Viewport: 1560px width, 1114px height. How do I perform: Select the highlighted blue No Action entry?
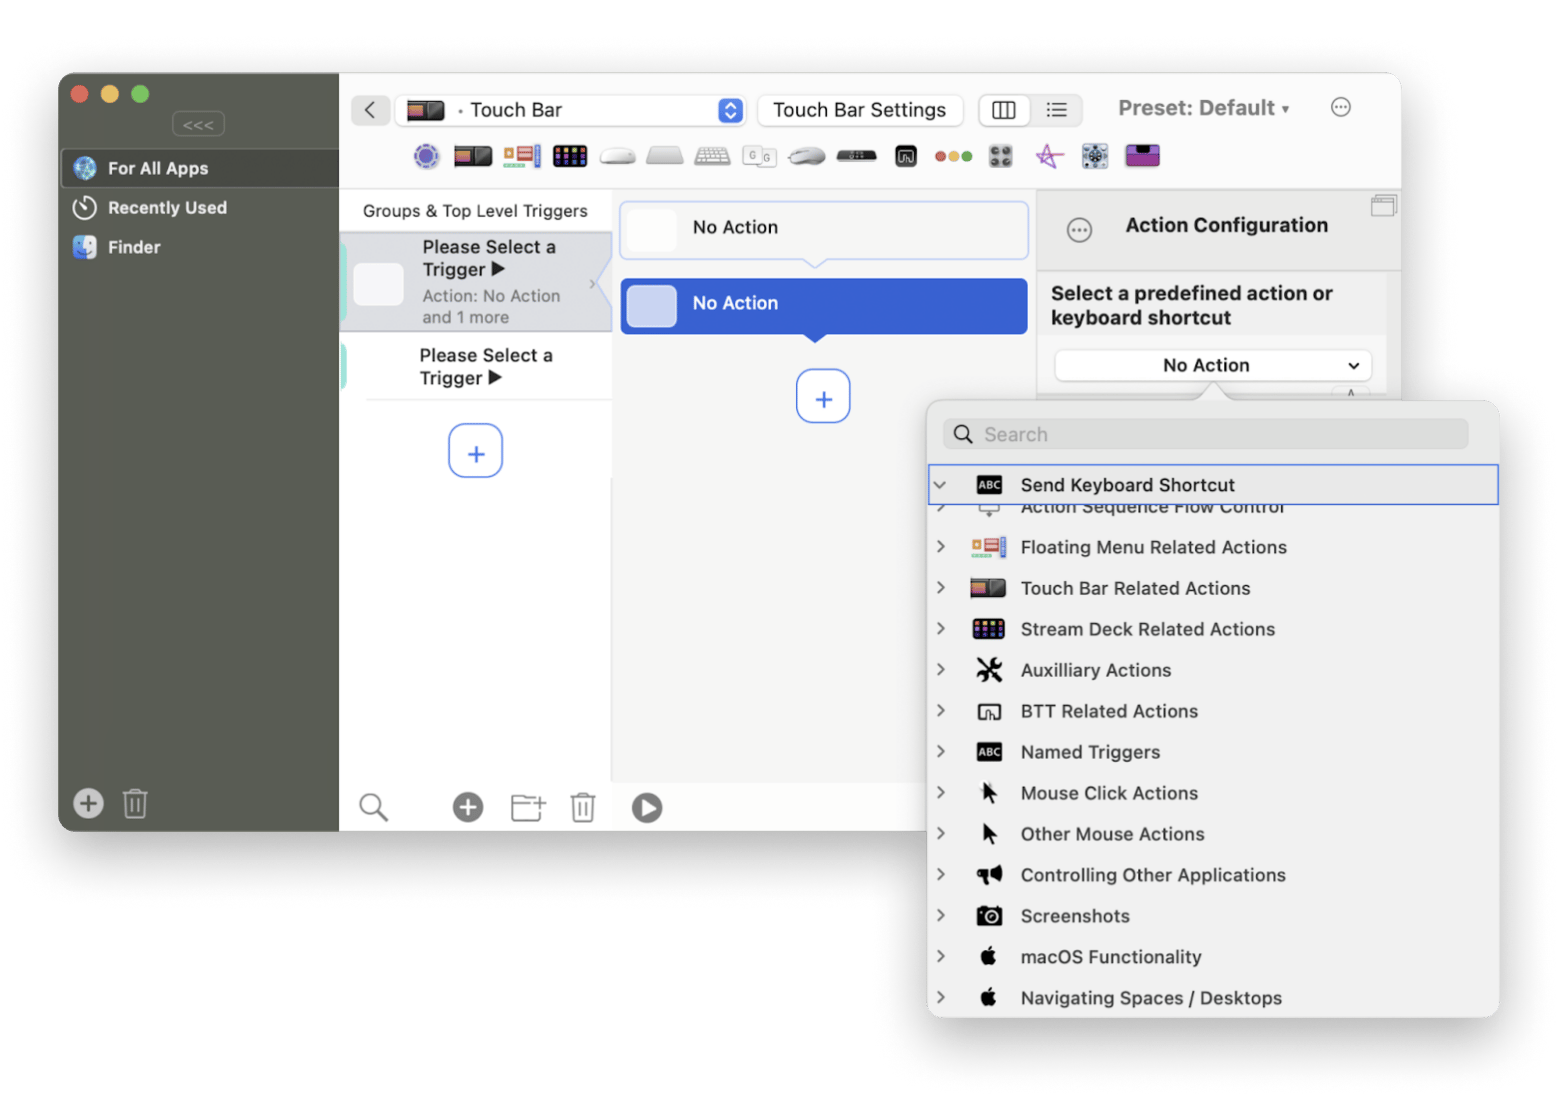point(824,305)
